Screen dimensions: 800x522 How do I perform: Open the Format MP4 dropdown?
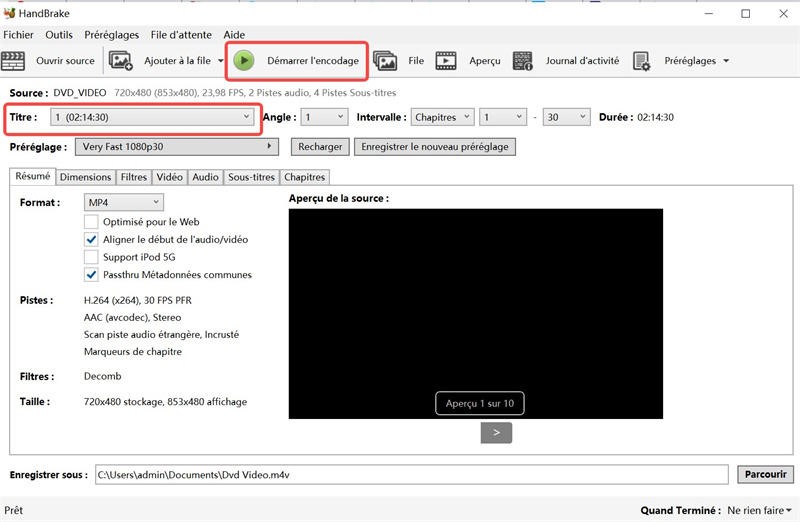[x=123, y=203]
